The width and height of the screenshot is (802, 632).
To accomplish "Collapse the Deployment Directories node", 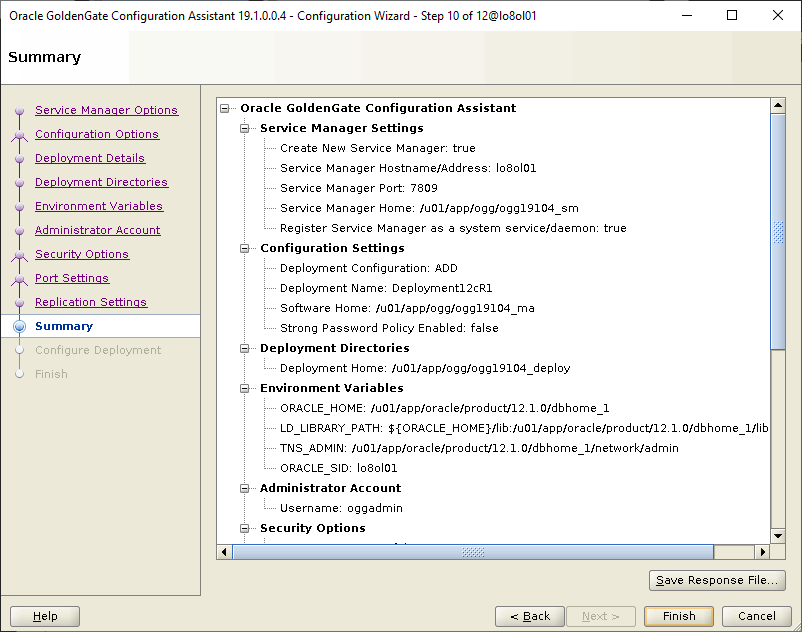I will click(245, 348).
